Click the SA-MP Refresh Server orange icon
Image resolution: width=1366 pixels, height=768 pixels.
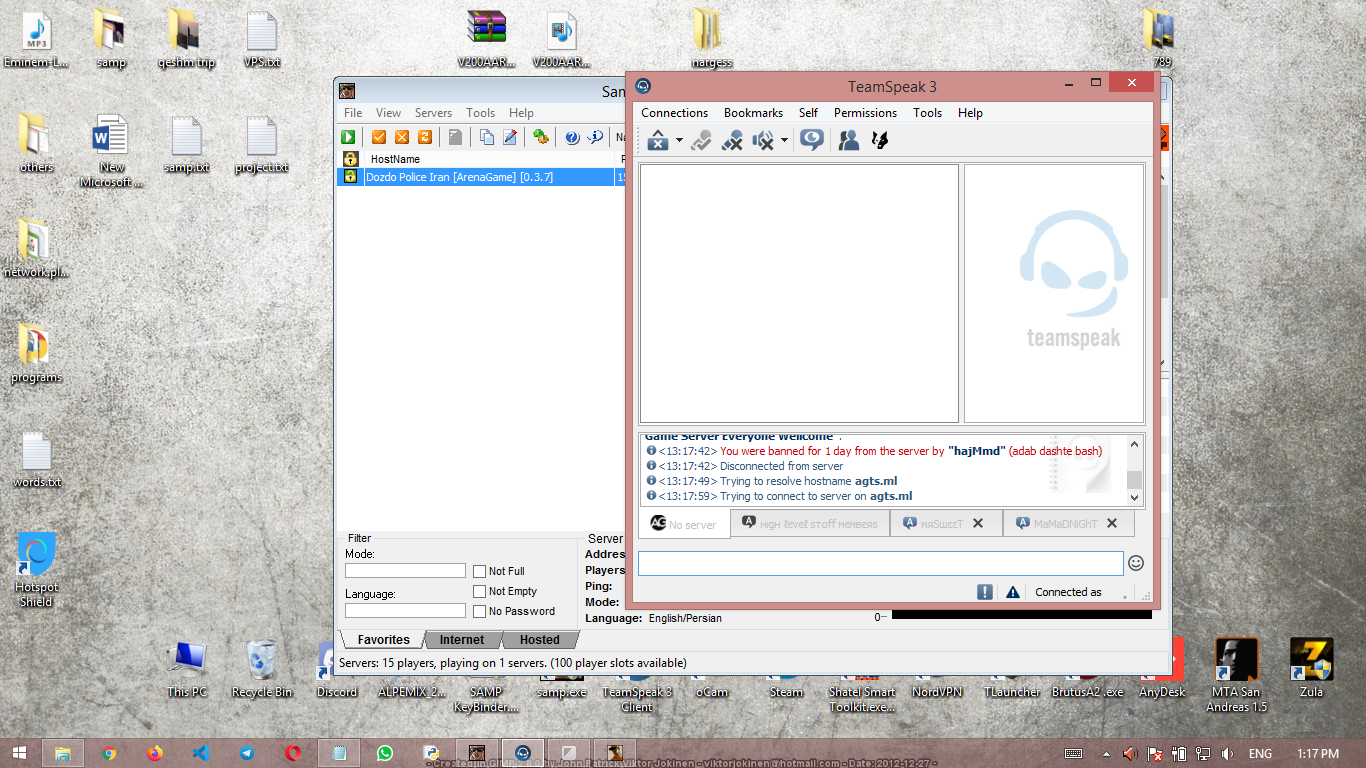(x=425, y=137)
